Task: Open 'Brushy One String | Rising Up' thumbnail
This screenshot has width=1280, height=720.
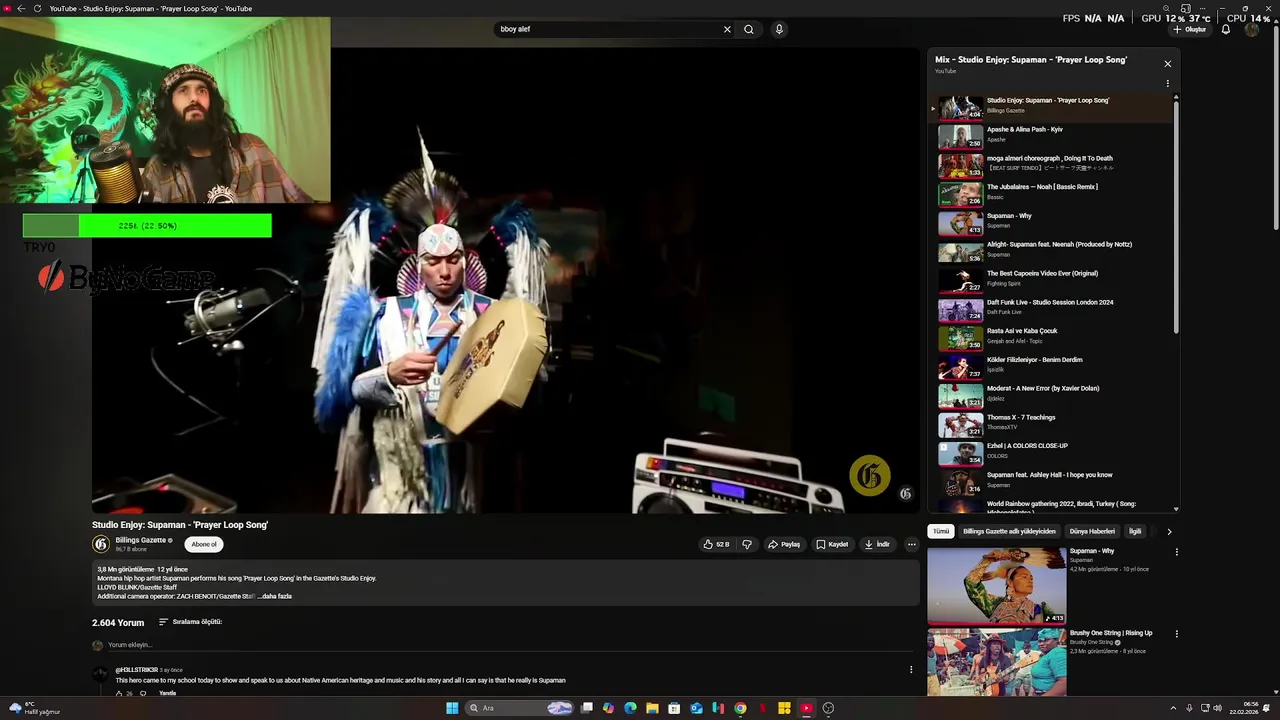Action: tap(996, 662)
